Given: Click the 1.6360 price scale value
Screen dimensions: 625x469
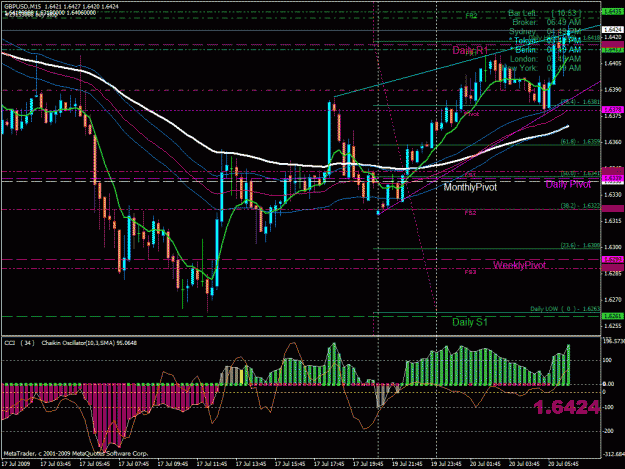Looking at the screenshot, I should [x=614, y=142].
